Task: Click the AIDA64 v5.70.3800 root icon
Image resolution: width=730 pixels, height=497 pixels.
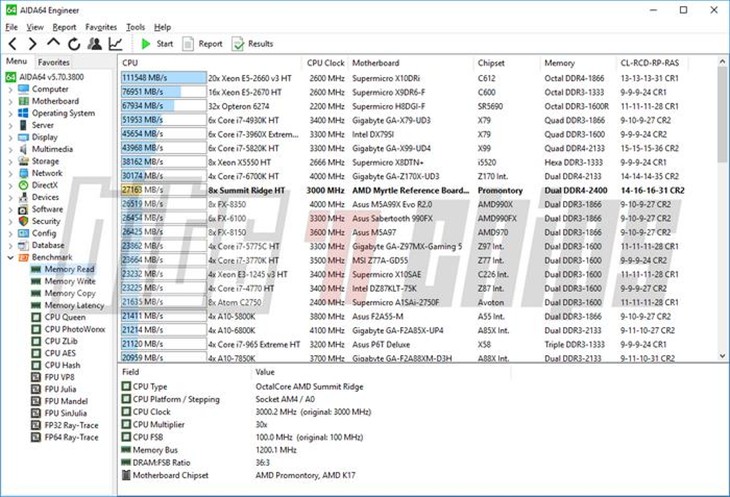Action: point(11,77)
